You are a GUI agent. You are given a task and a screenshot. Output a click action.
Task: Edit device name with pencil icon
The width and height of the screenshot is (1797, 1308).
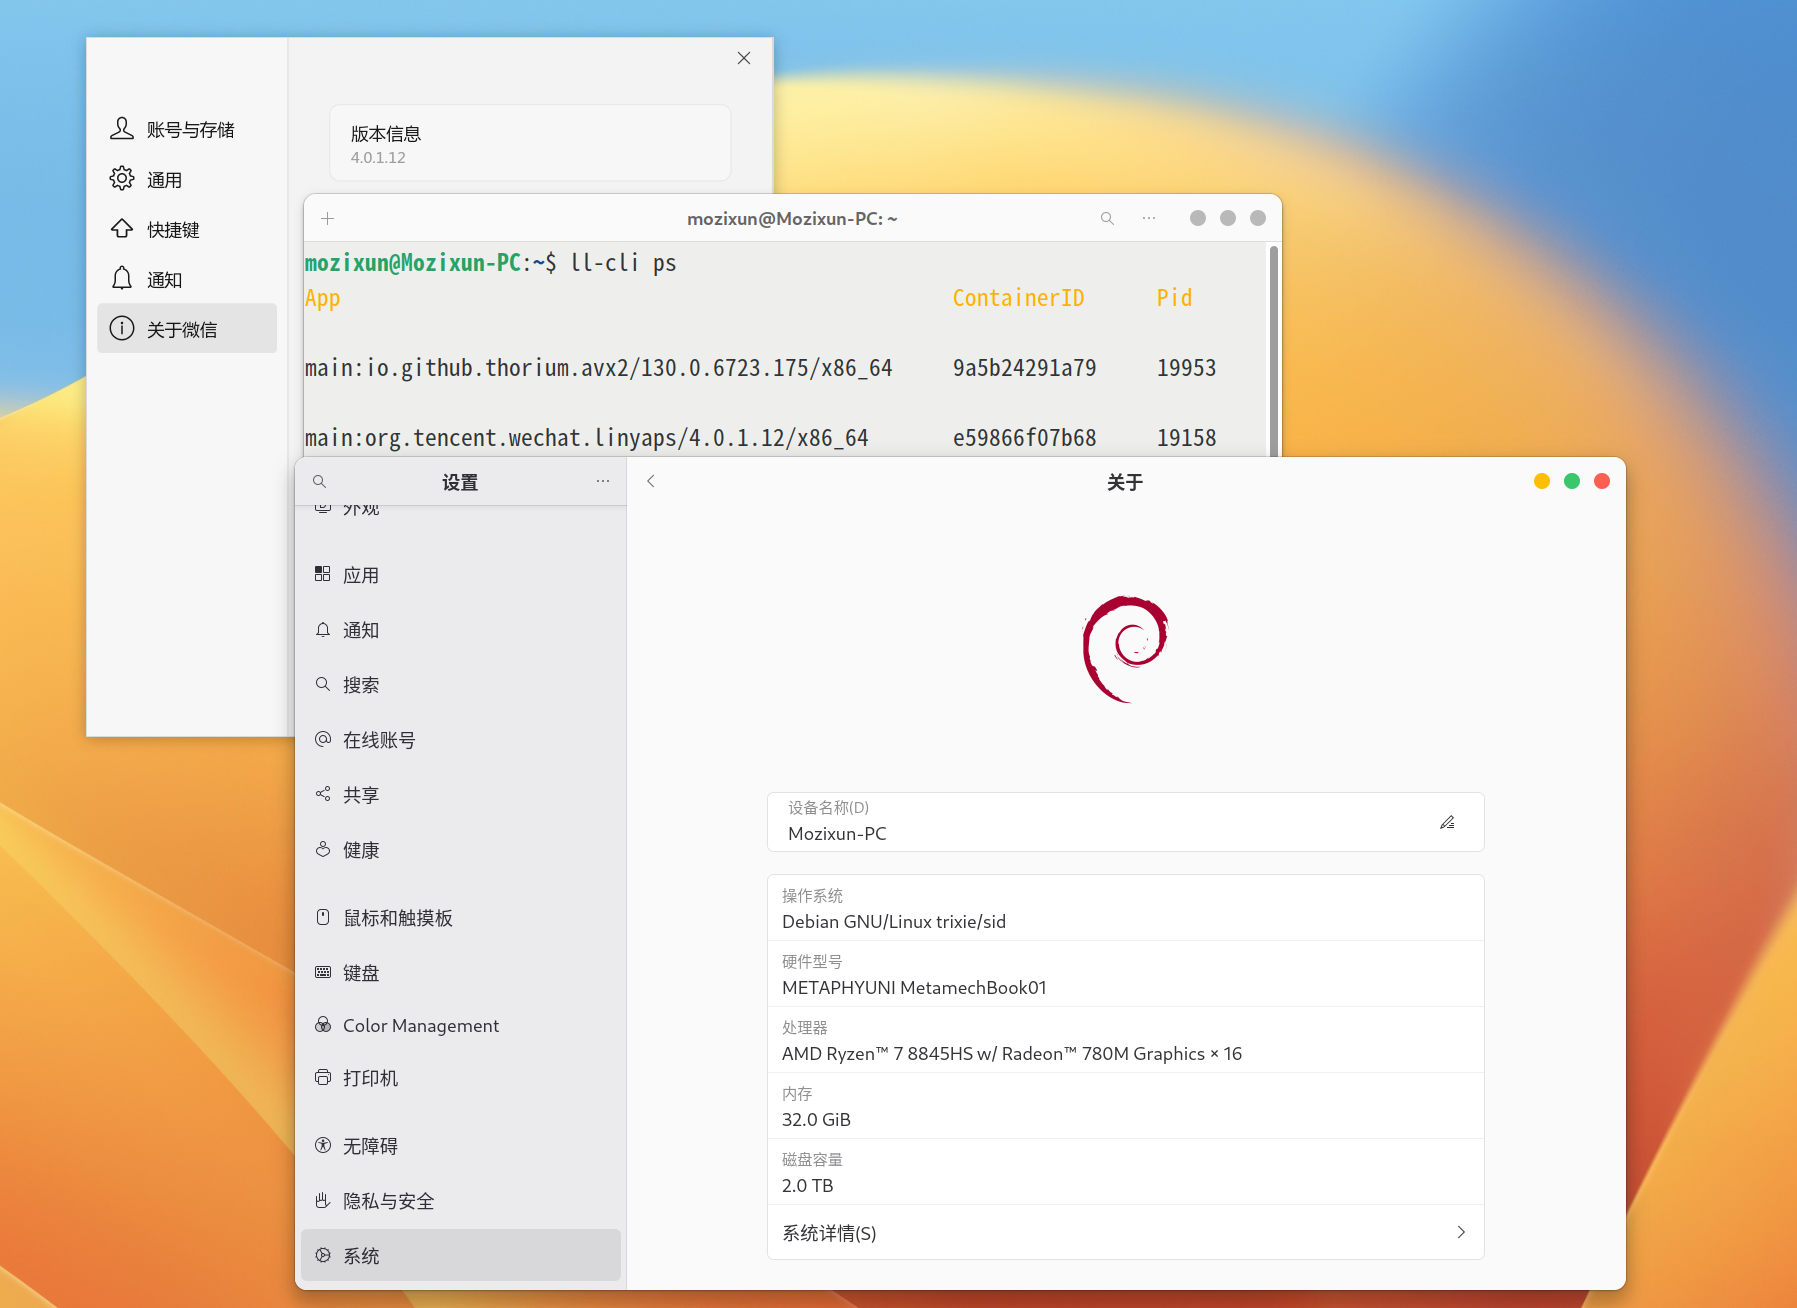pos(1447,822)
